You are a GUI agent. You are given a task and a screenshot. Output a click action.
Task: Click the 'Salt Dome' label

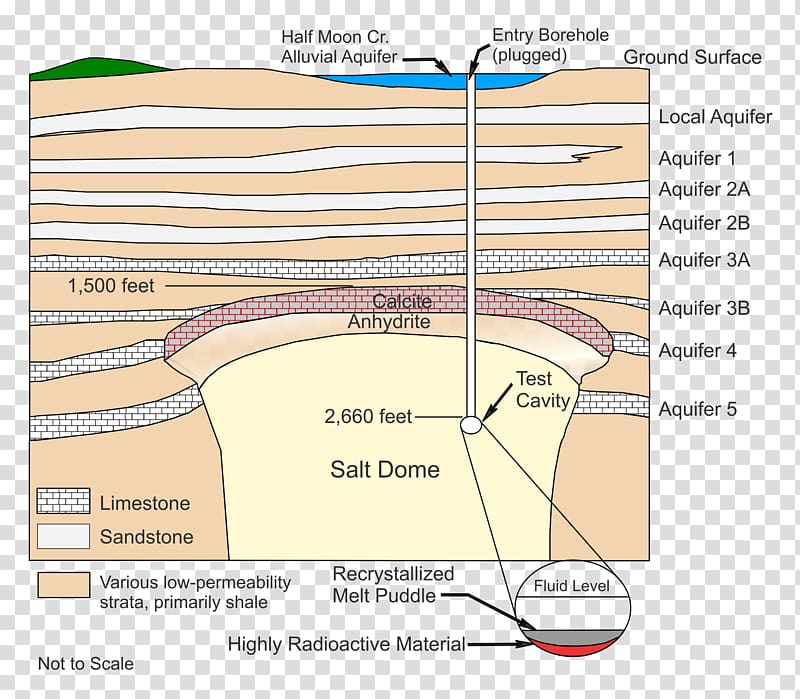385,469
